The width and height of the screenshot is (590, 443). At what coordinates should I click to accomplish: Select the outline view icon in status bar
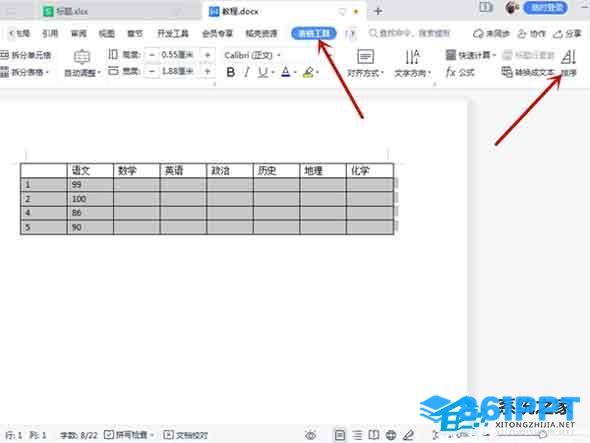357,435
